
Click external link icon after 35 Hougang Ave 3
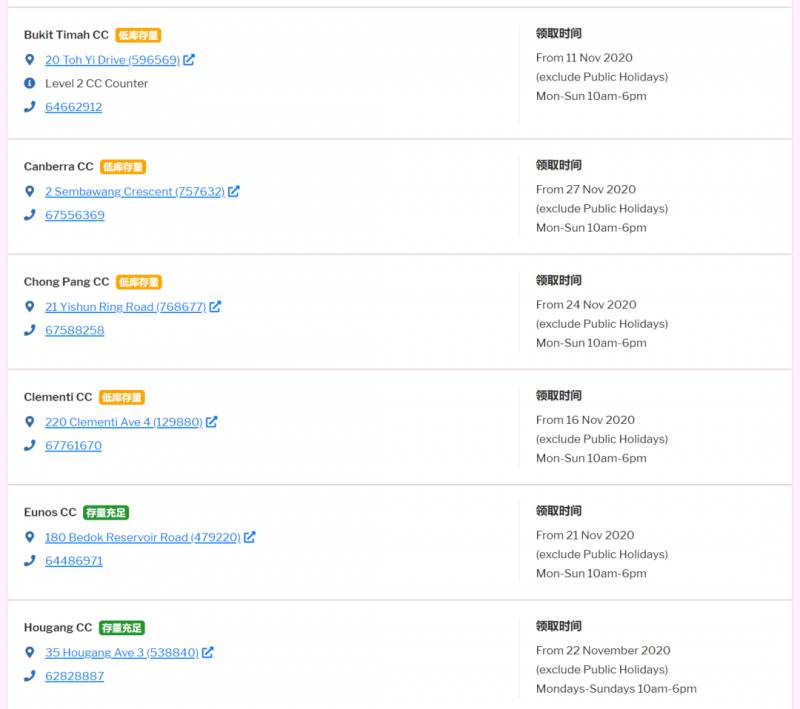pyautogui.click(x=208, y=652)
